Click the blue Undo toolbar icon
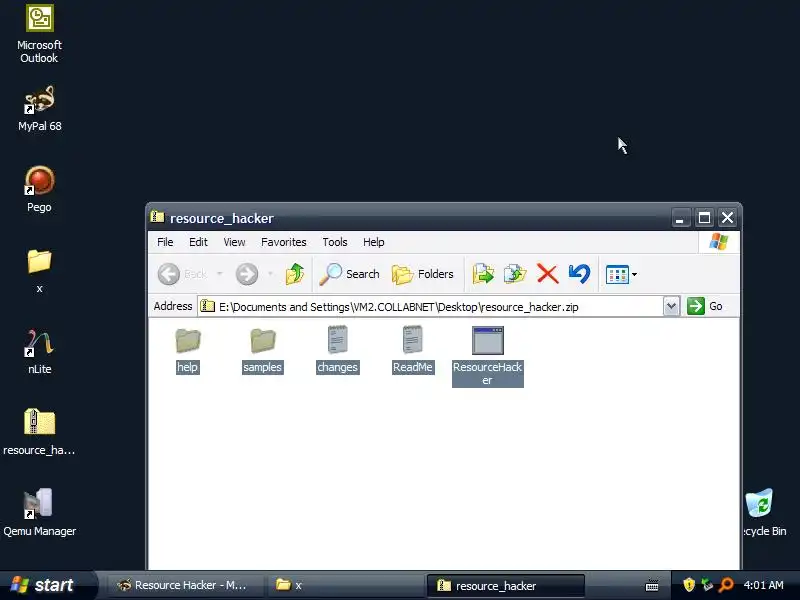Viewport: 800px width, 600px height. 579,274
